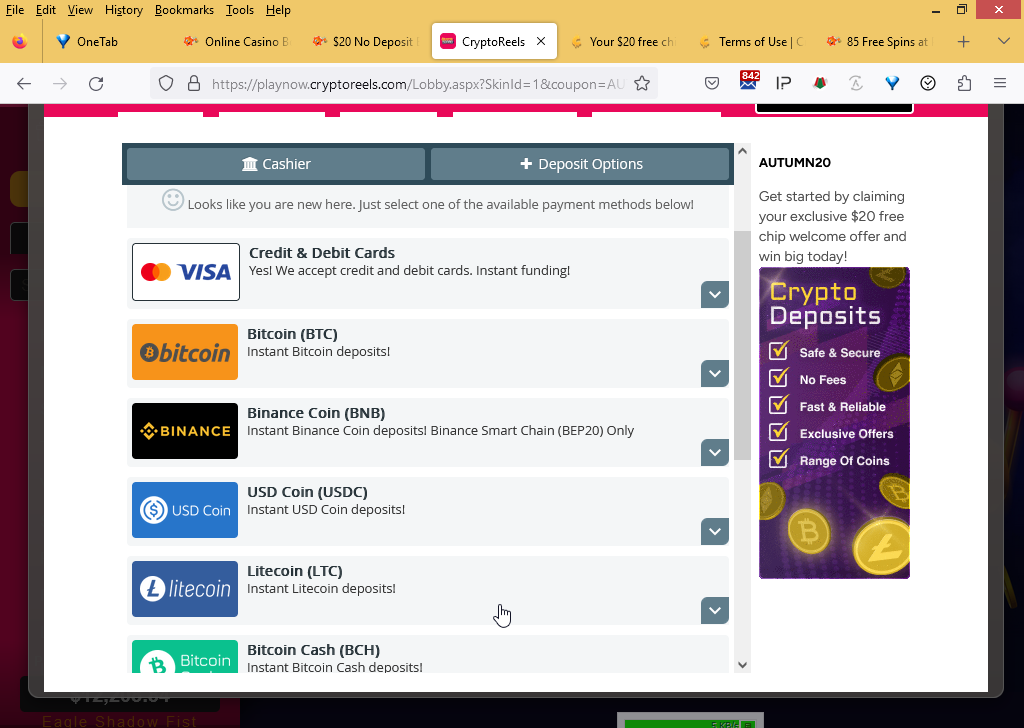
Task: Switch to the OneTab browser tab
Action: click(x=96, y=42)
